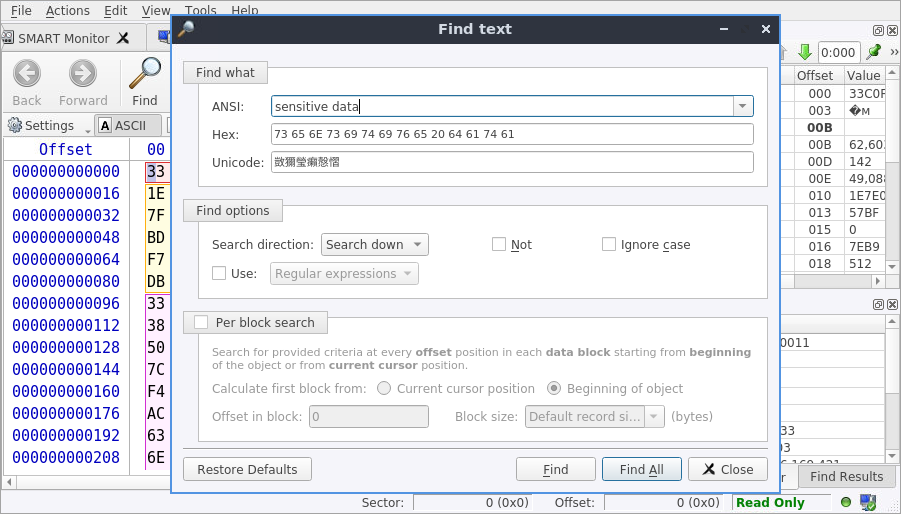Enable the Ignore case checkbox
The height and width of the screenshot is (514, 901).
[609, 245]
